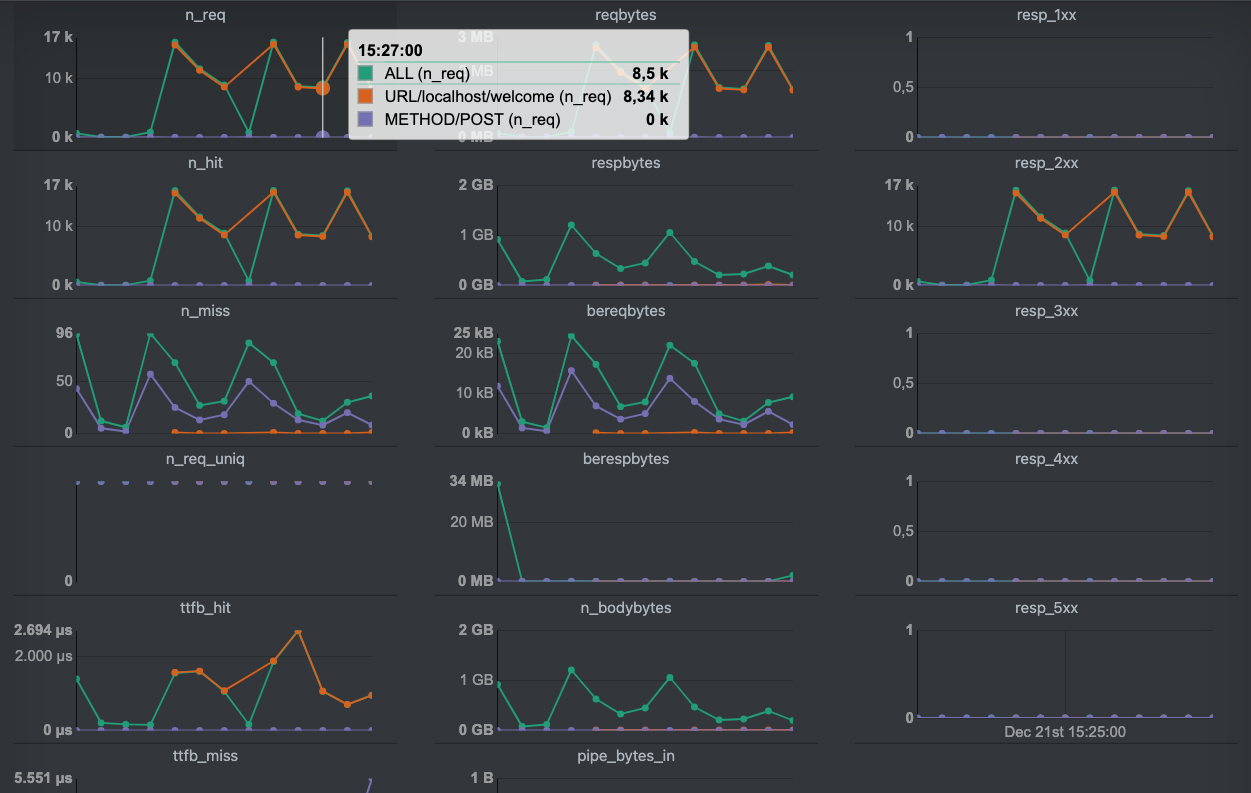The width and height of the screenshot is (1251, 793).
Task: Click the timestamp label Dec 21st 15:25:00
Action: (1065, 731)
